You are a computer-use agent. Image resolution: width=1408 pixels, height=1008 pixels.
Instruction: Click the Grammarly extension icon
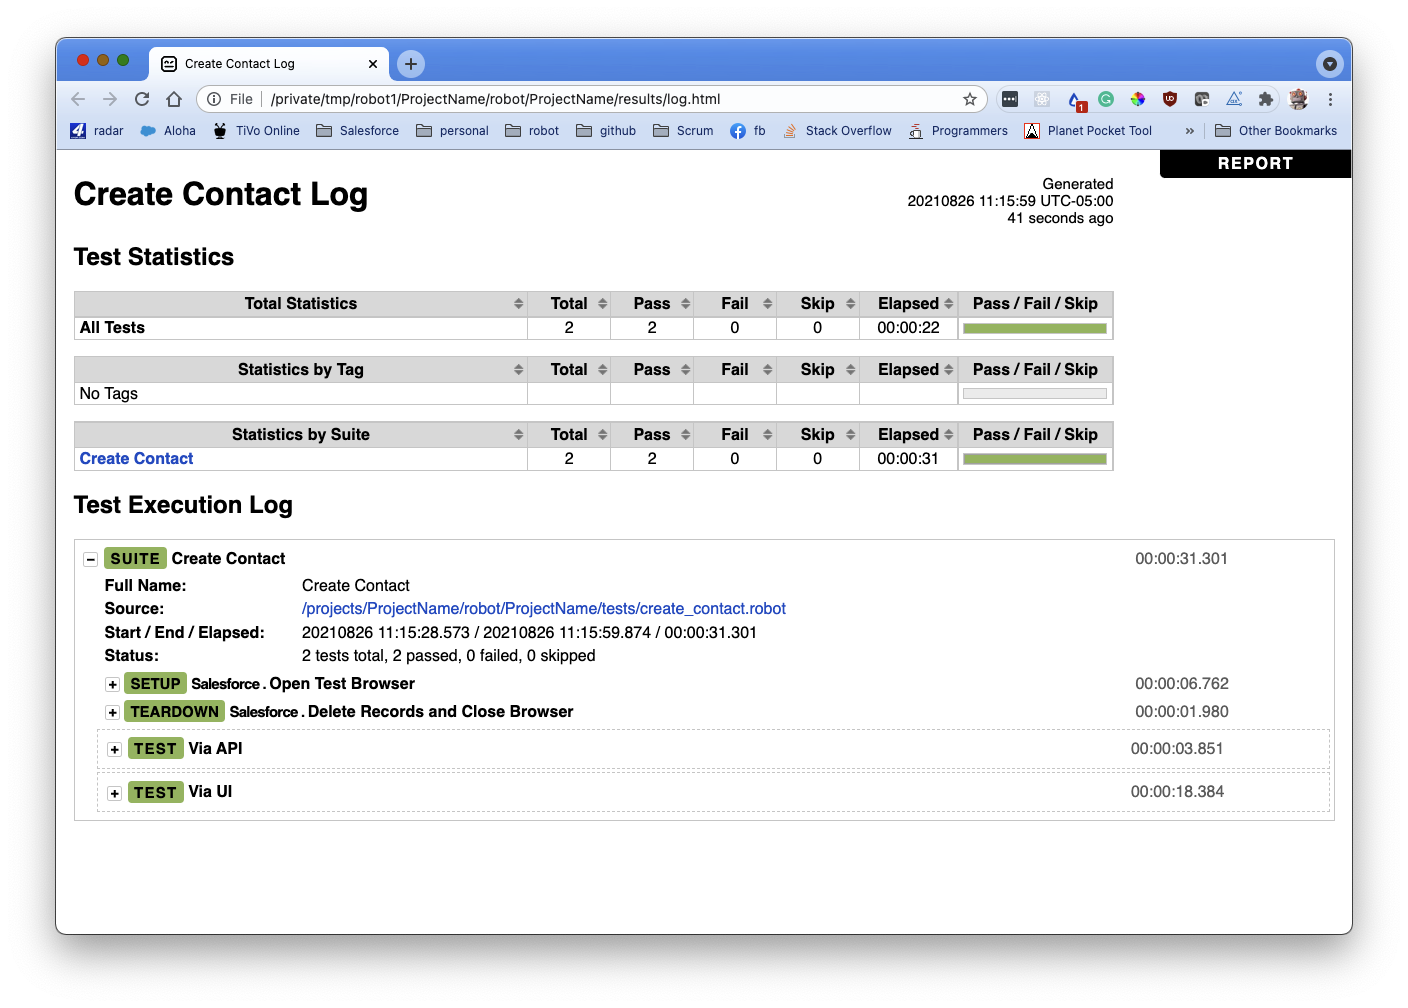[1106, 99]
